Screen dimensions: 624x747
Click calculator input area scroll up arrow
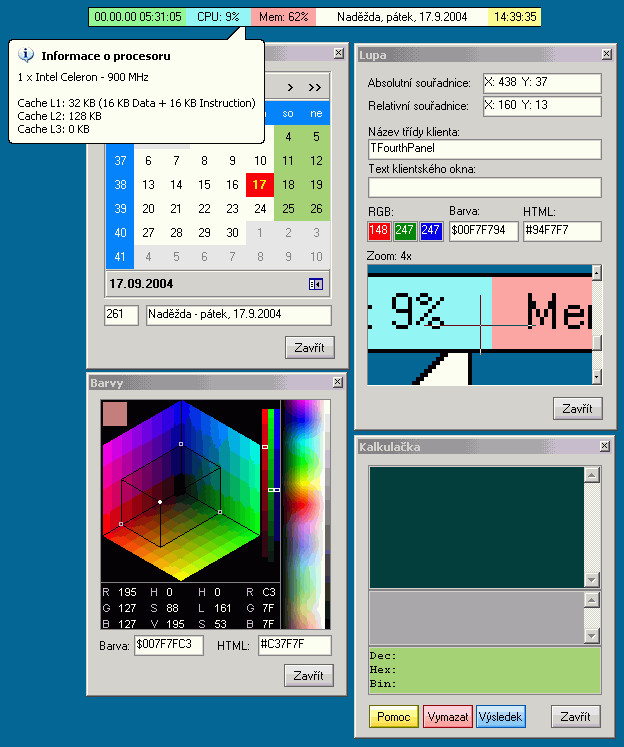(x=592, y=600)
